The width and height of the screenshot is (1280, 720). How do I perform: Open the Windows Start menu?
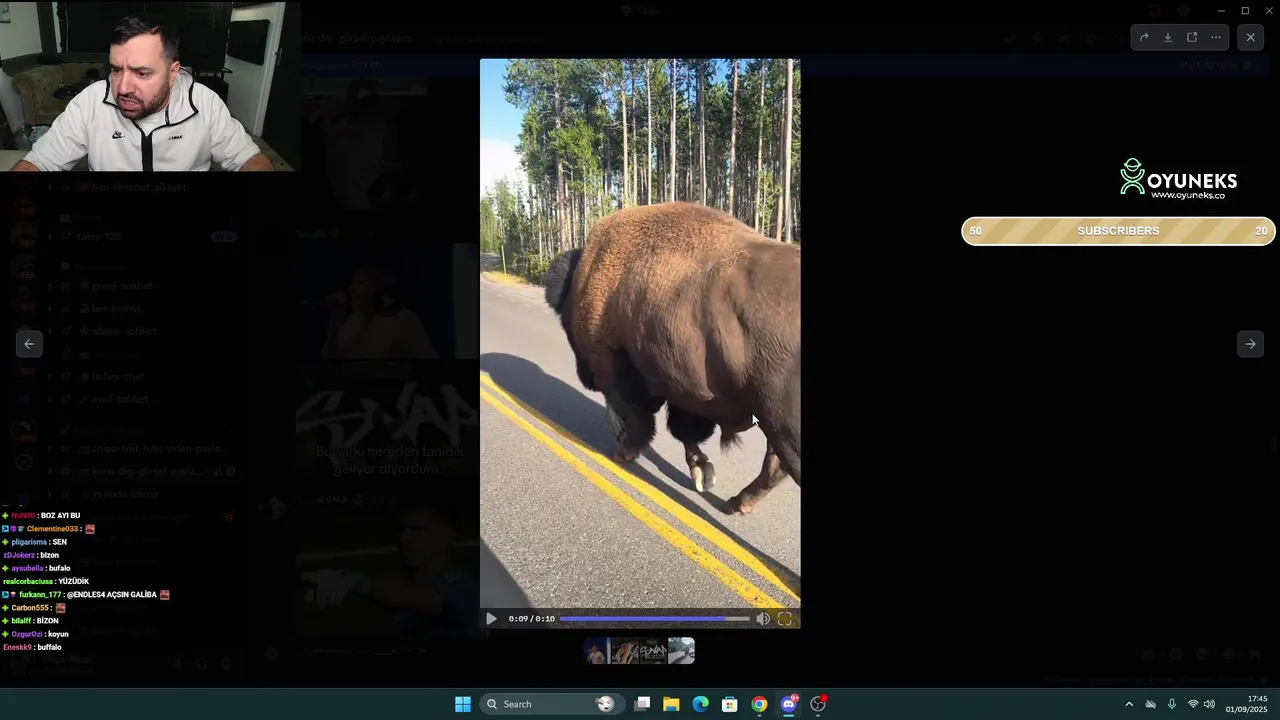(463, 704)
